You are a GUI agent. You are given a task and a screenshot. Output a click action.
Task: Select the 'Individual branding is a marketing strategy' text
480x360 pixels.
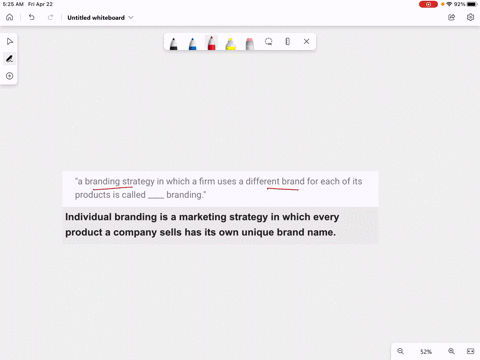[x=202, y=225]
